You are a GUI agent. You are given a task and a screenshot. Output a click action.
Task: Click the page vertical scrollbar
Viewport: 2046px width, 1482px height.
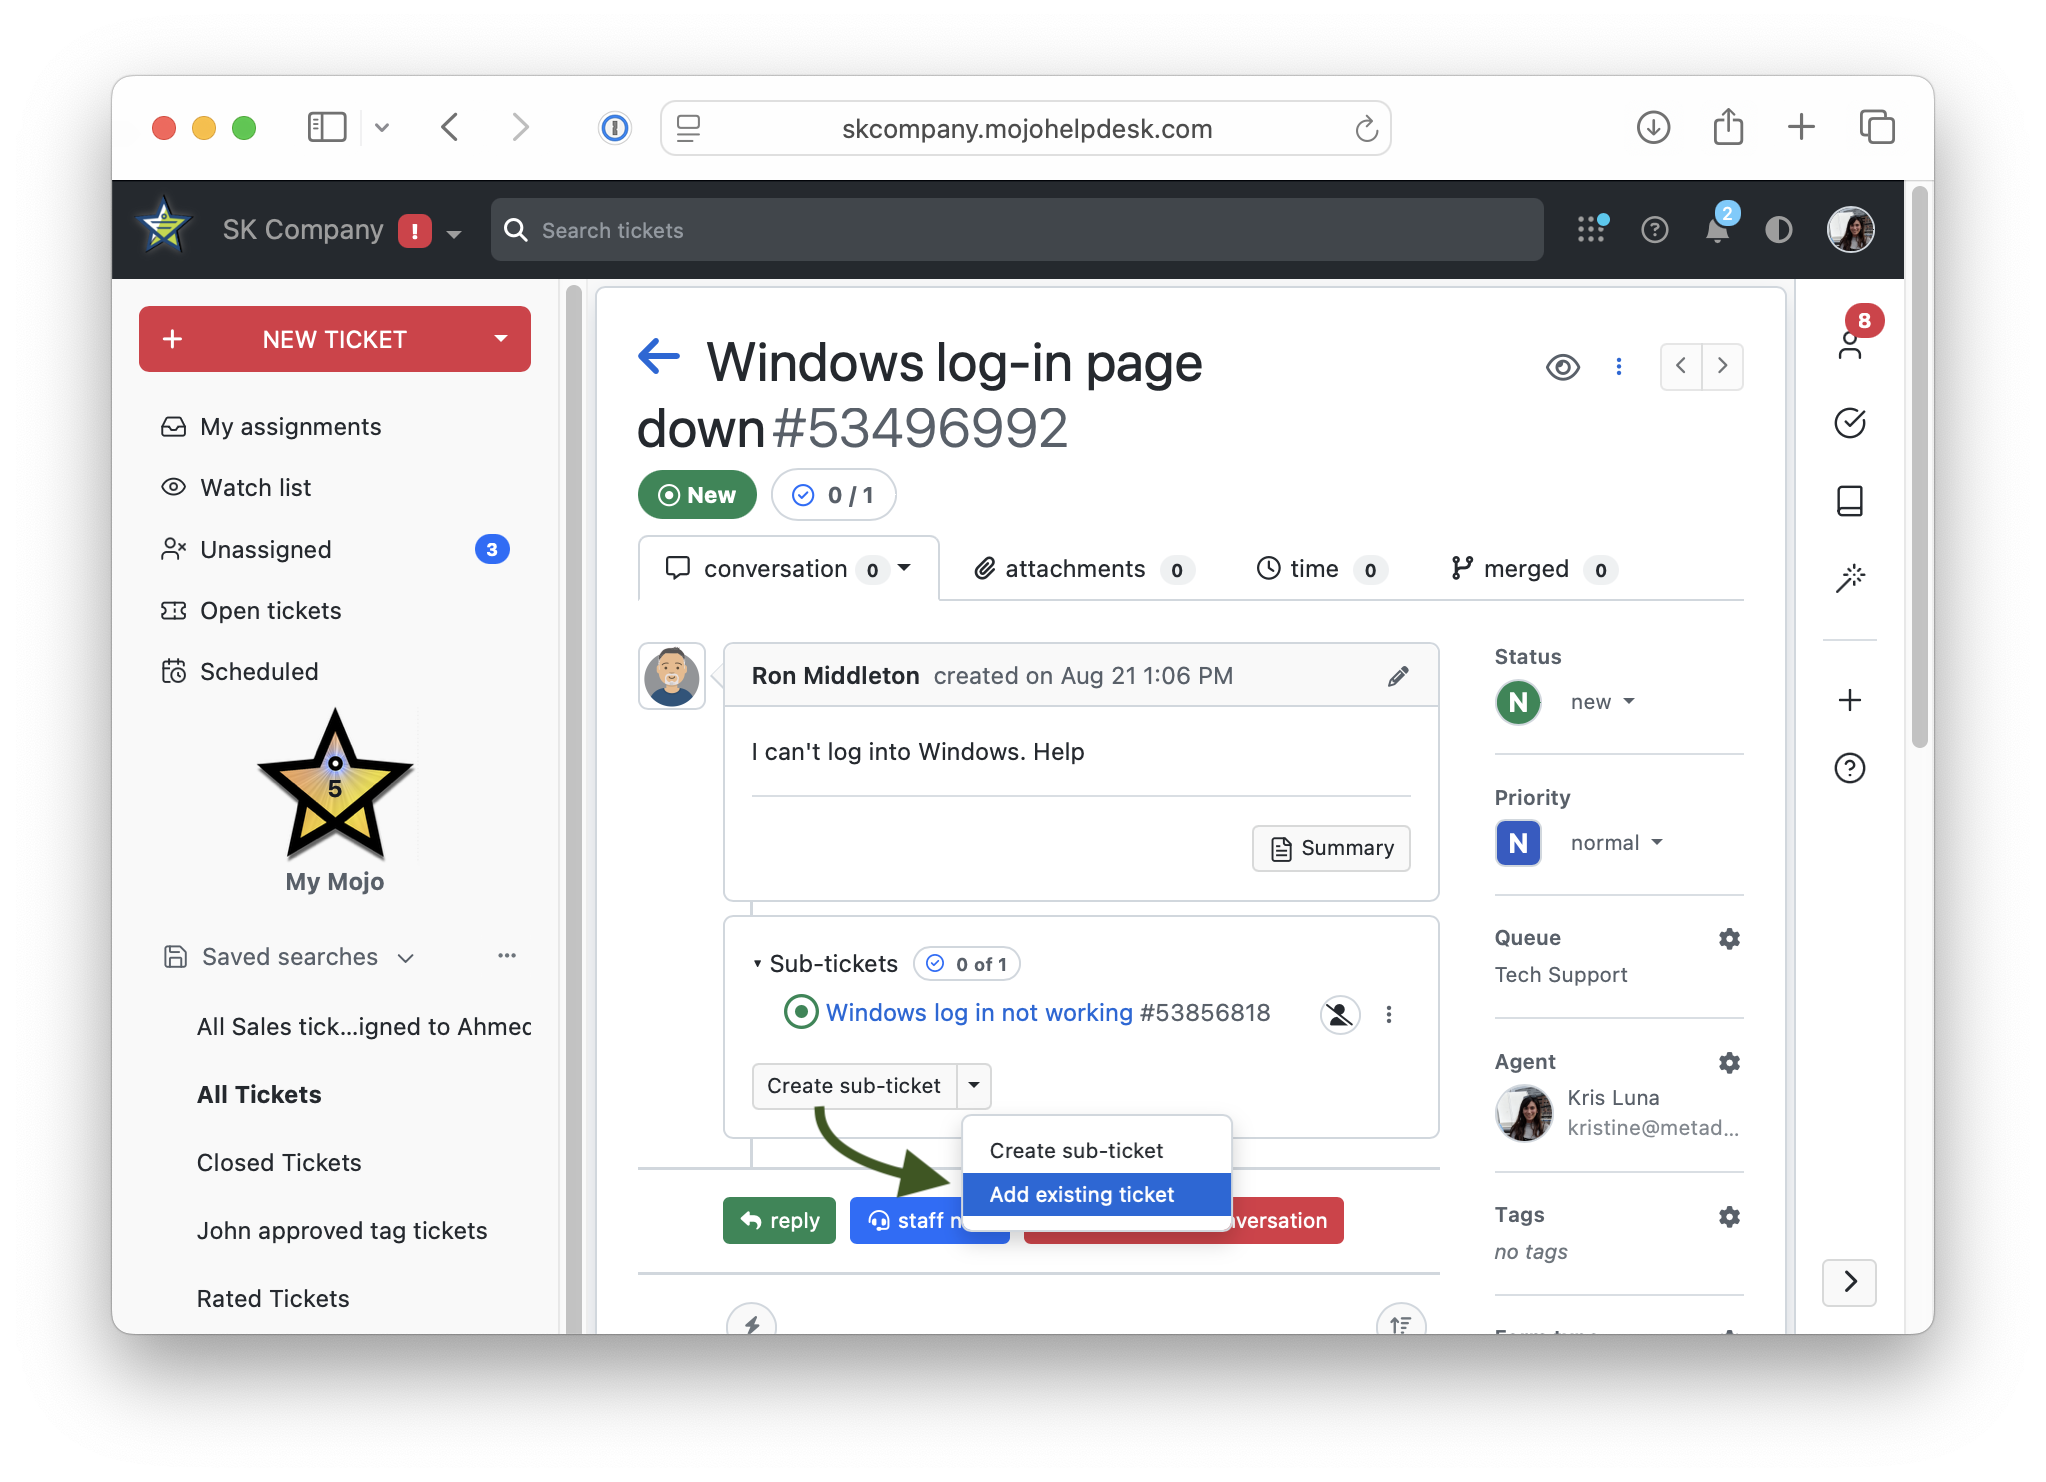1918,466
